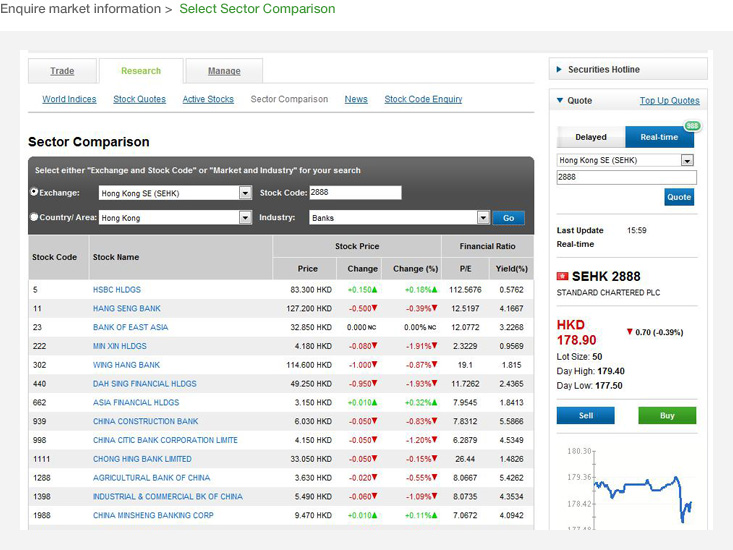Click the intraday price chart for SEHK 2888
The height and width of the screenshot is (550, 733).
click(629, 488)
